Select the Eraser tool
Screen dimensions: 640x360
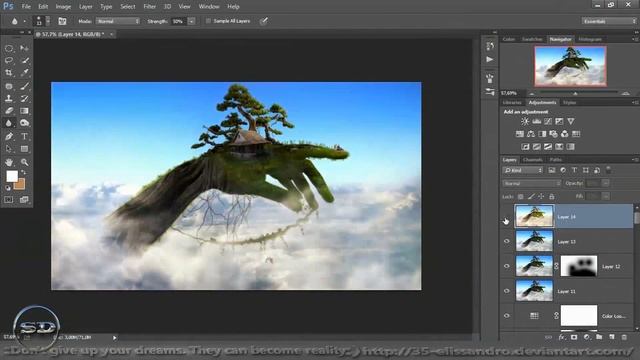[x=9, y=111]
